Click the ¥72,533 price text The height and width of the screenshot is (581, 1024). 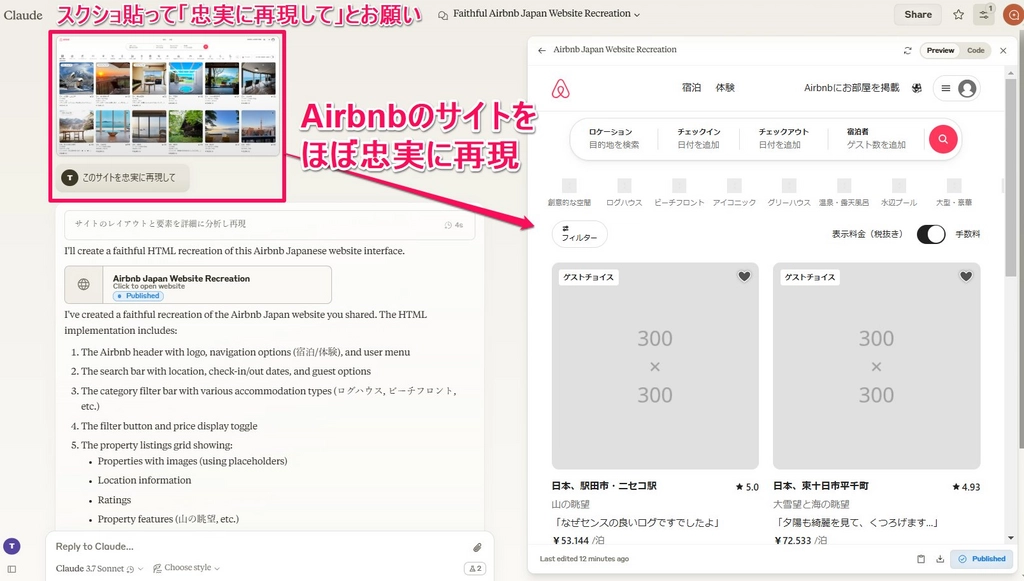[793, 541]
